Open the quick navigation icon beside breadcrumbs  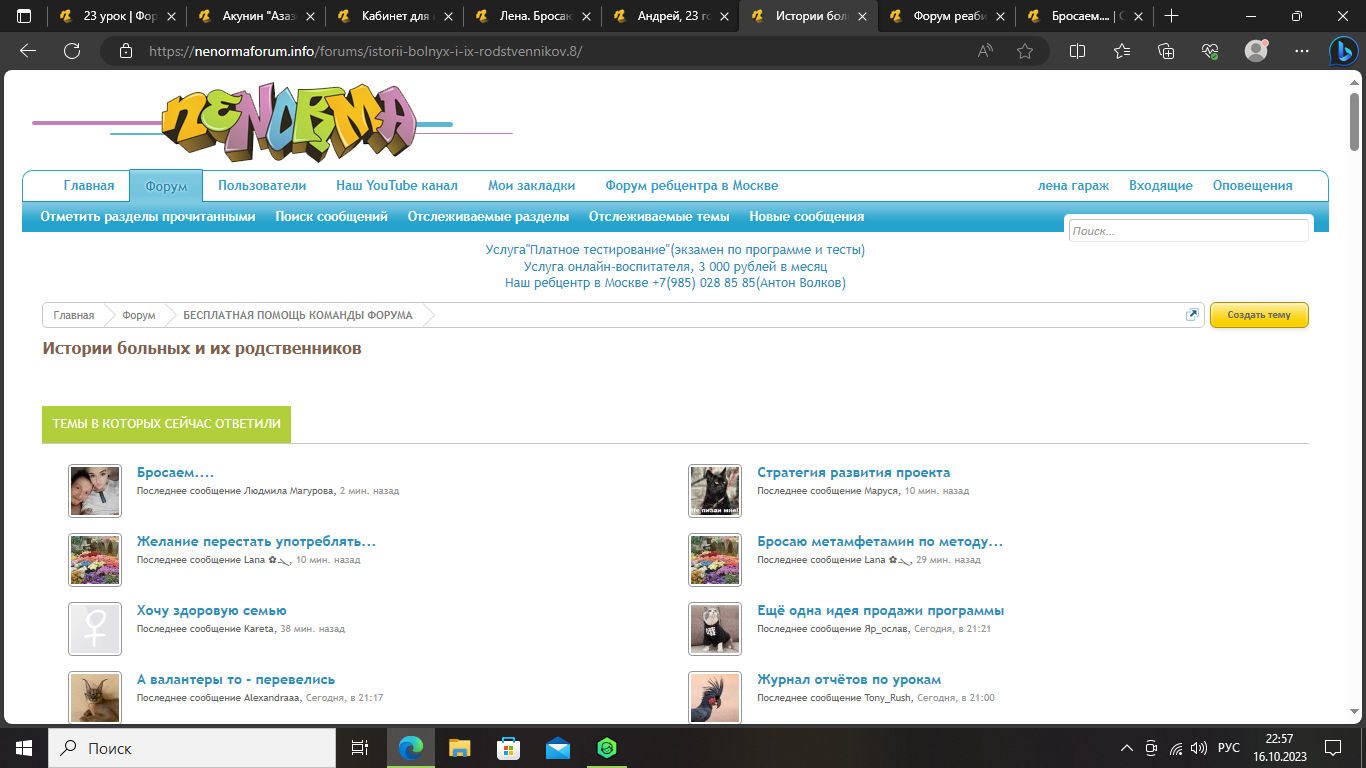tap(1192, 315)
